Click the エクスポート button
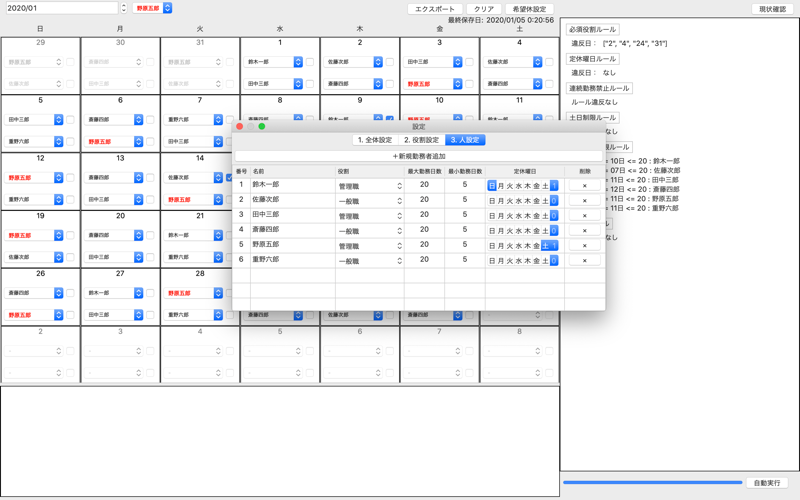The image size is (800, 500). pos(435,9)
